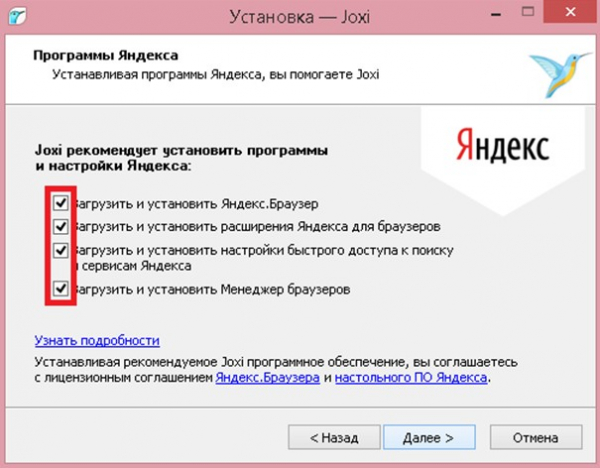Uncheck the Менеджер браузеров checkbox
This screenshot has height=468, width=600.
(x=61, y=289)
